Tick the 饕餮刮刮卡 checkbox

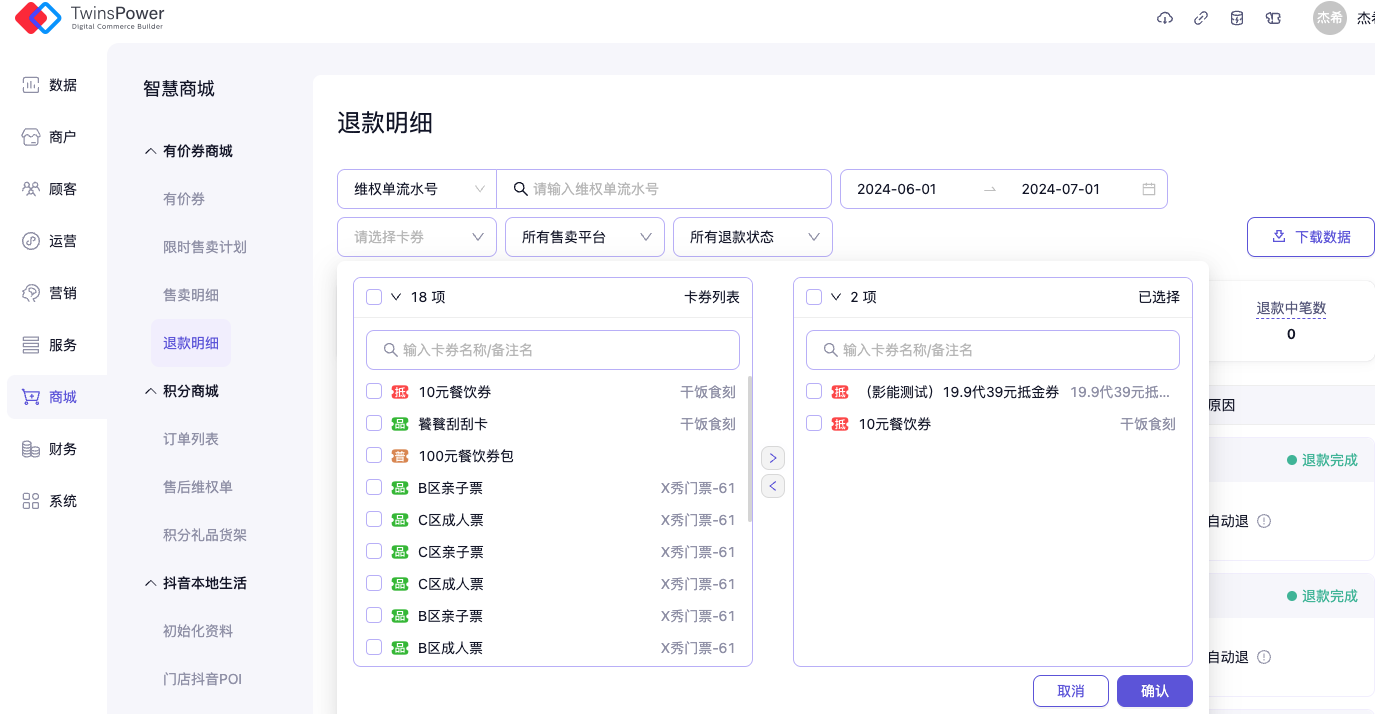click(374, 424)
